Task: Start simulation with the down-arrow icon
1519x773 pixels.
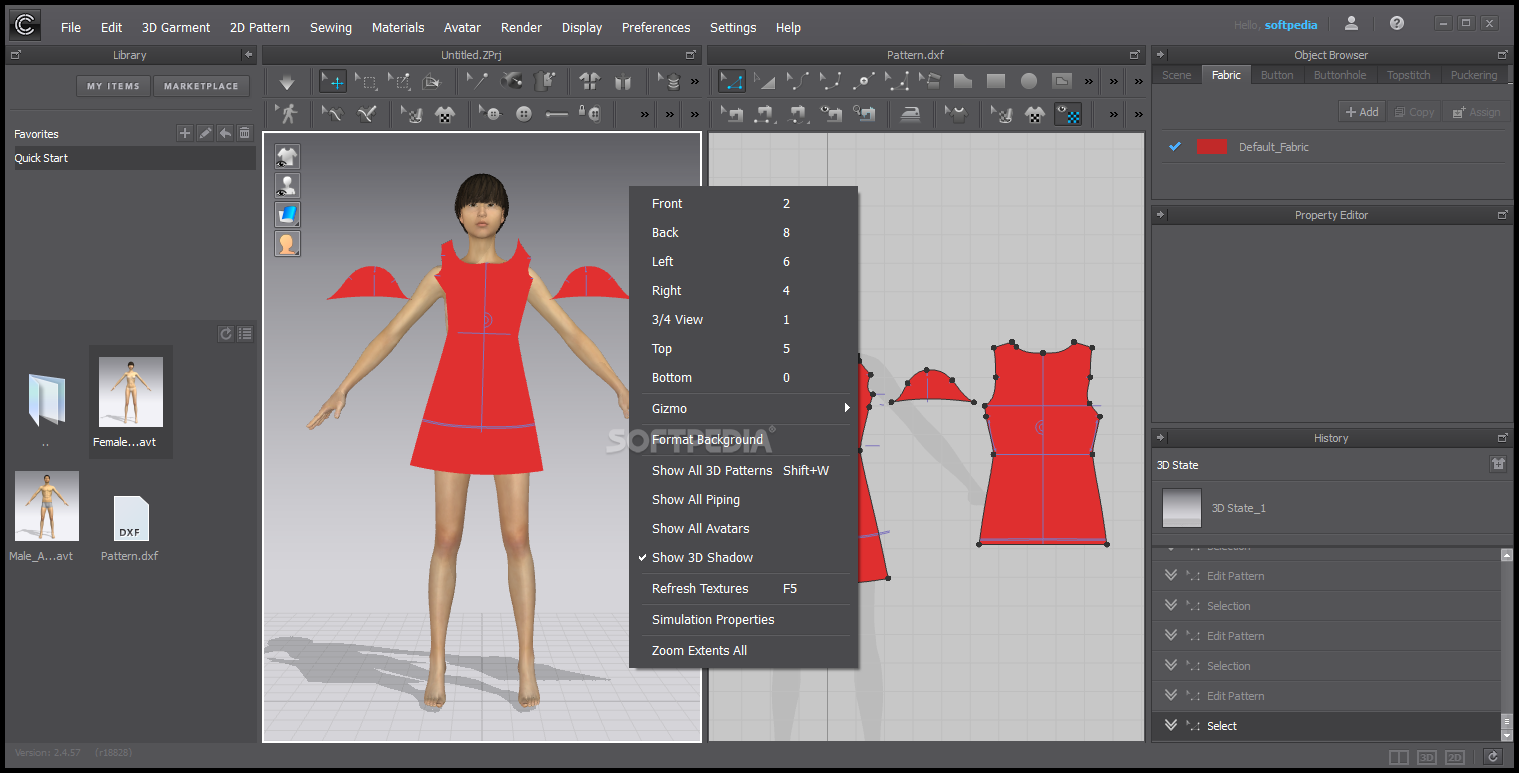Action: [287, 82]
